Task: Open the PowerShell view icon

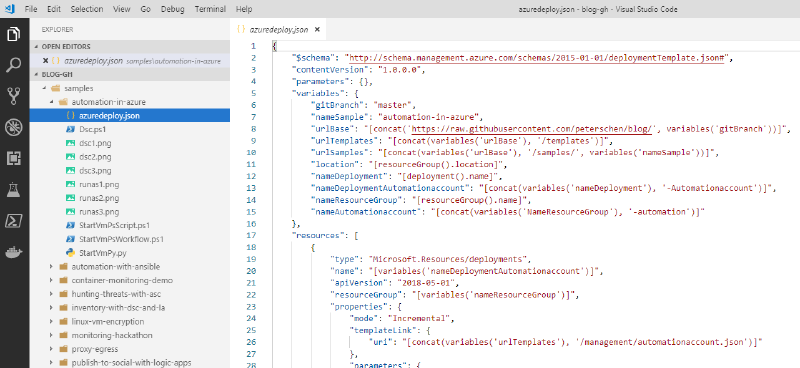Action: [x=14, y=220]
